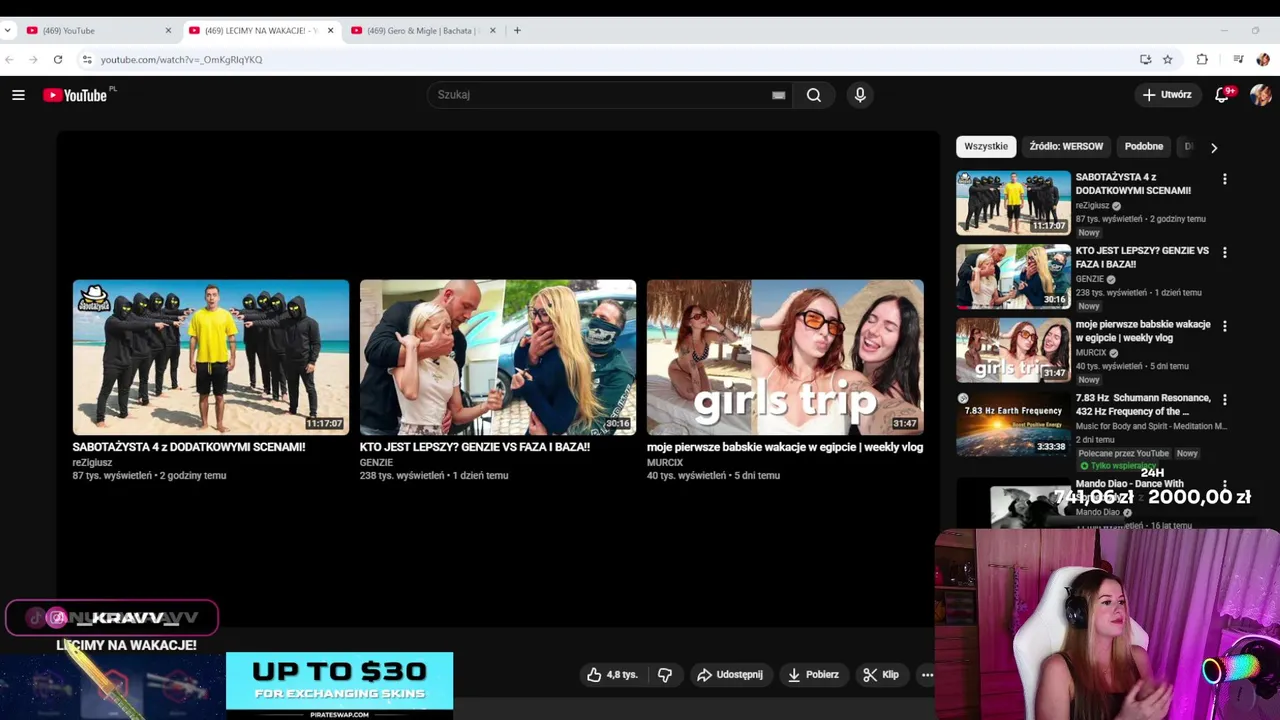Open end-screen title KTO JEST LEPSZY? GENZIE VS FAZA
Screen dimensions: 1280x720
point(475,447)
